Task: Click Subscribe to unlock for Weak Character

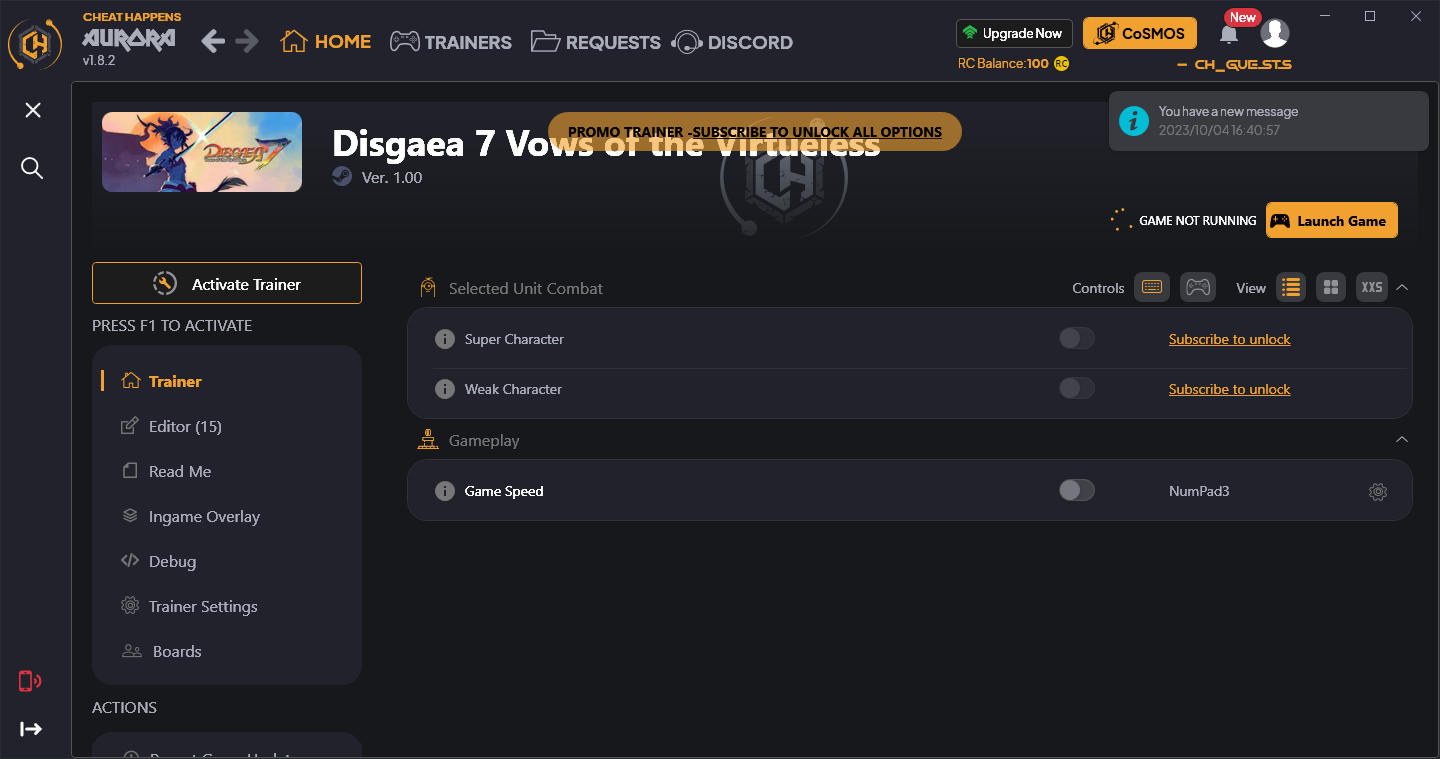Action: [1229, 390]
